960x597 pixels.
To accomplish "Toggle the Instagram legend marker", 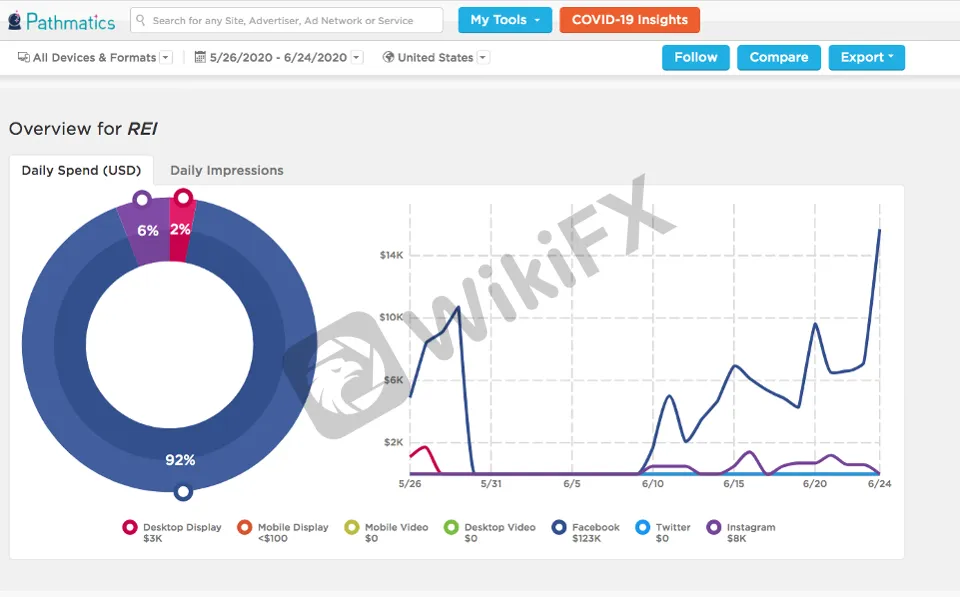I will 713,527.
